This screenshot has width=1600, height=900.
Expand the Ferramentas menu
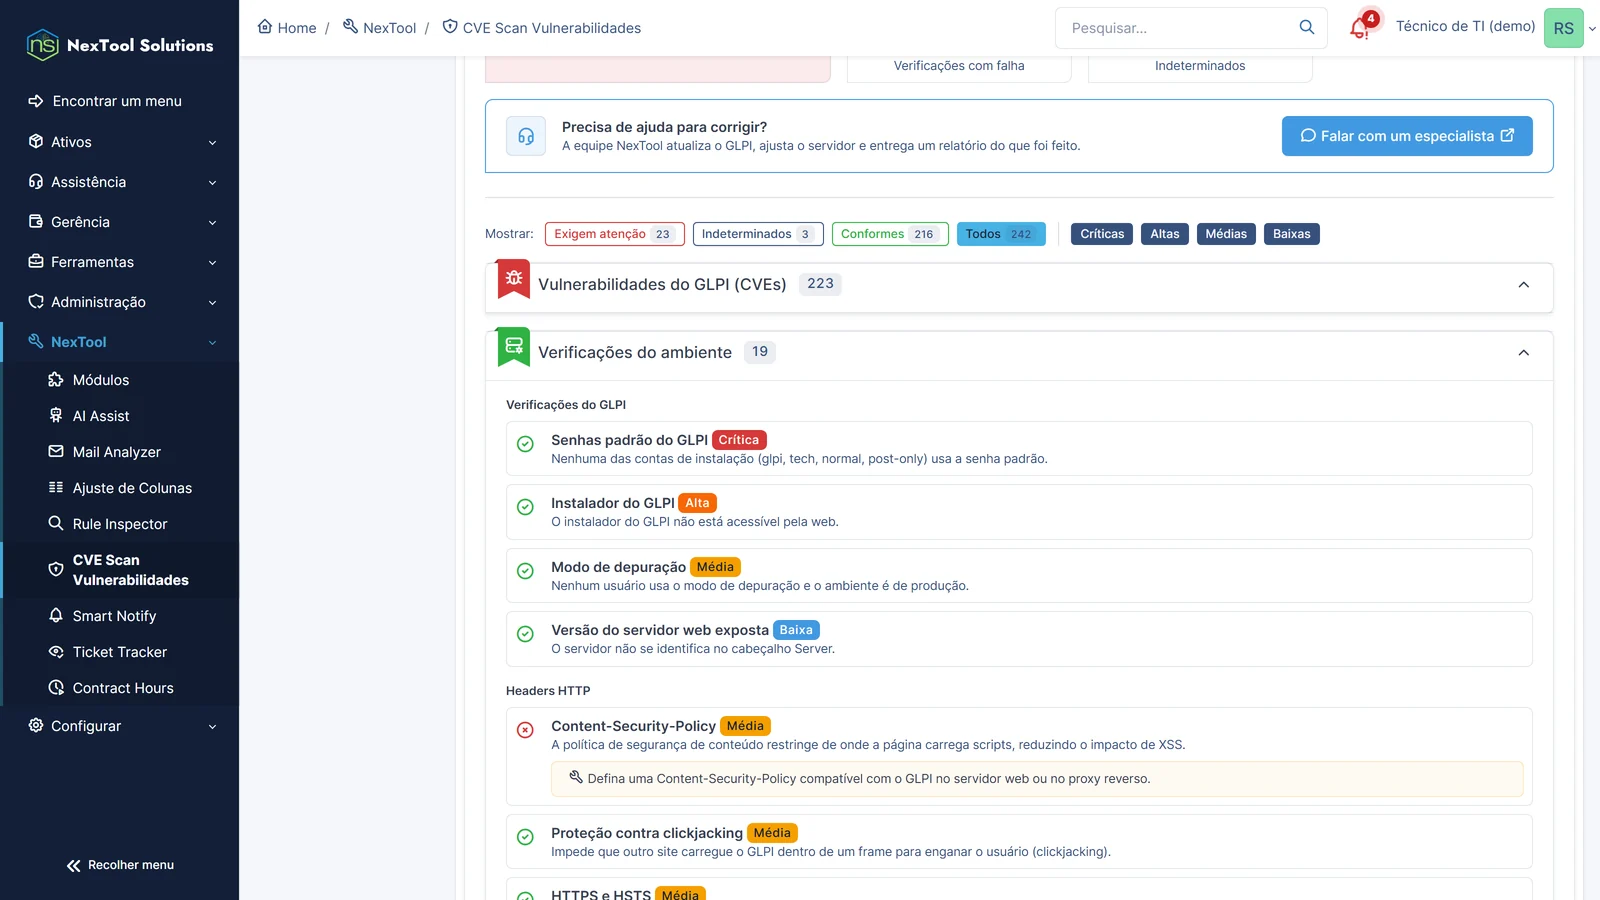pyautogui.click(x=120, y=262)
